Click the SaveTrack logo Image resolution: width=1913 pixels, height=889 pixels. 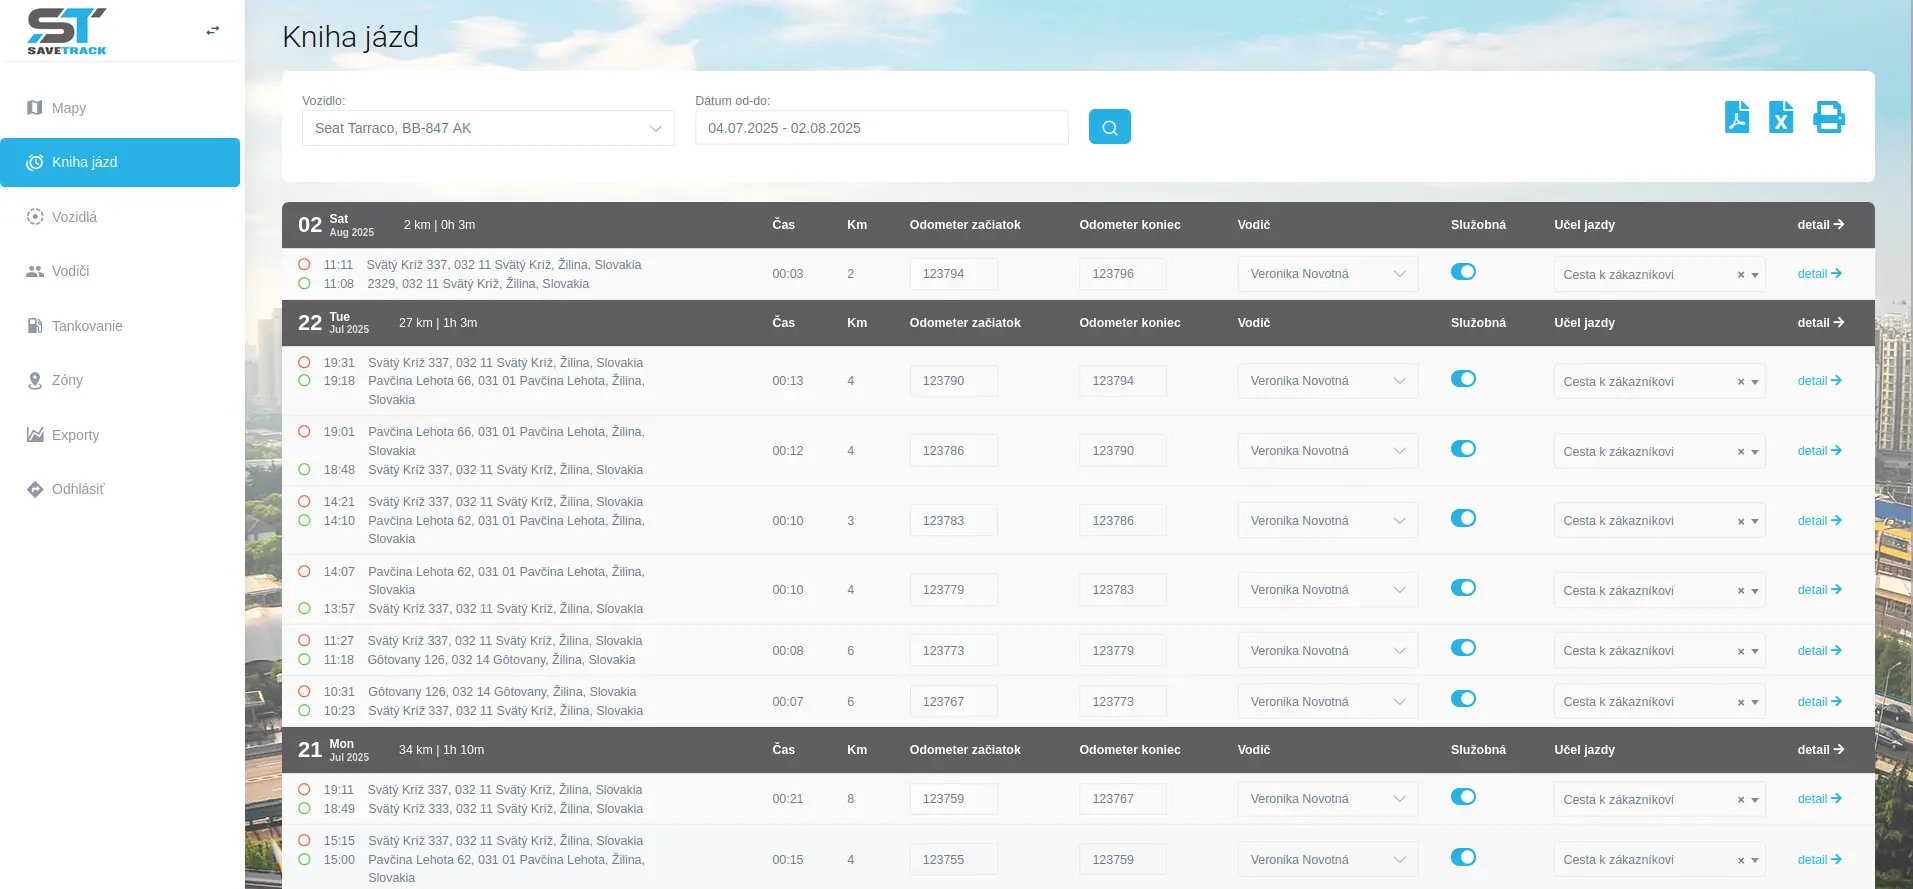click(66, 31)
